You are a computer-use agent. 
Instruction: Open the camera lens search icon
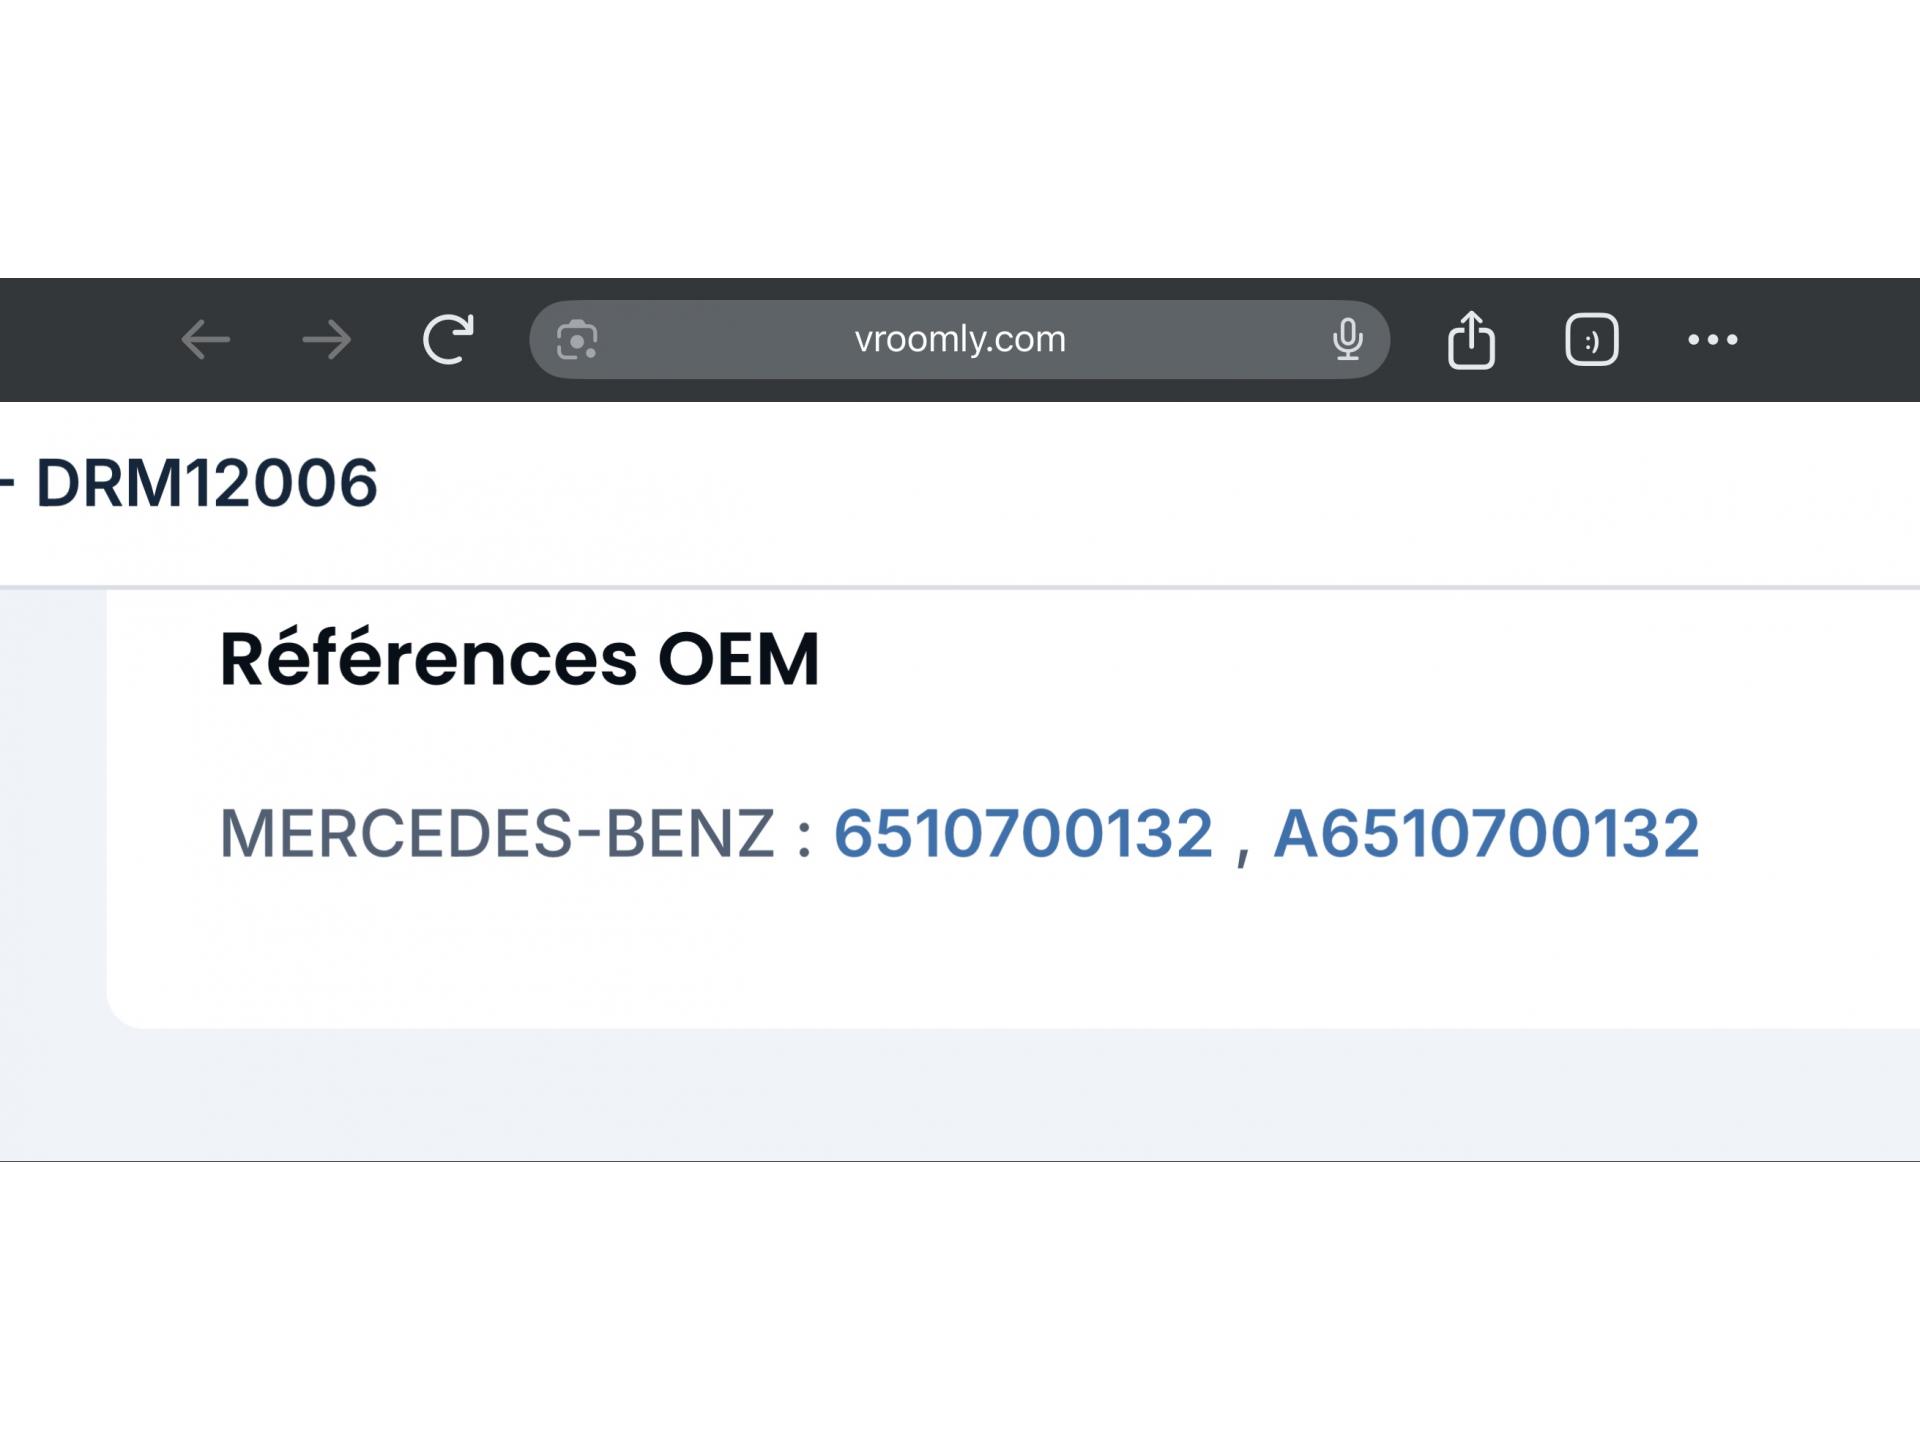click(x=577, y=340)
